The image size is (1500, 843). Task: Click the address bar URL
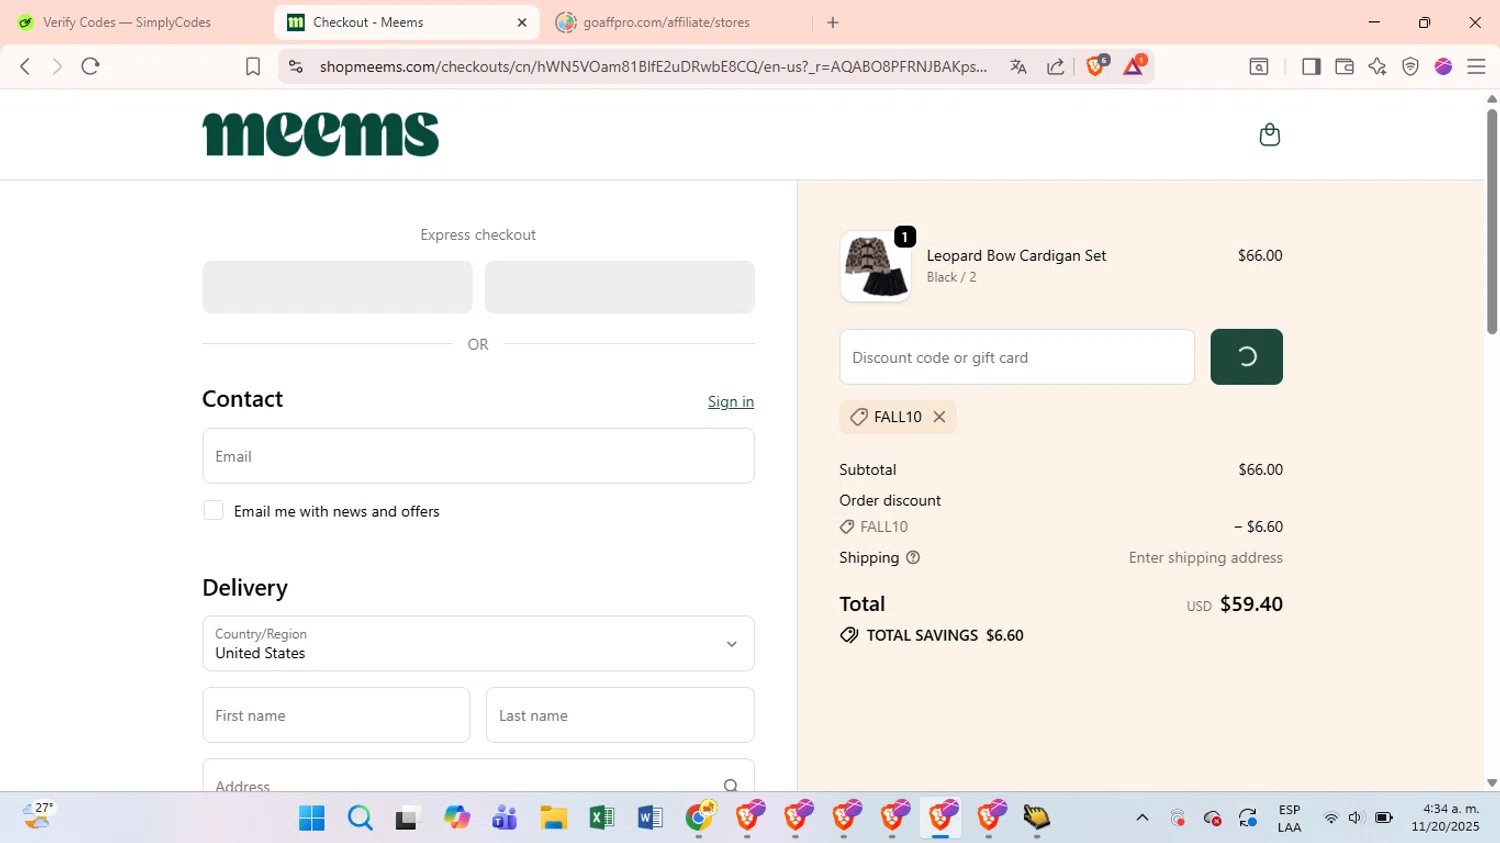(653, 66)
